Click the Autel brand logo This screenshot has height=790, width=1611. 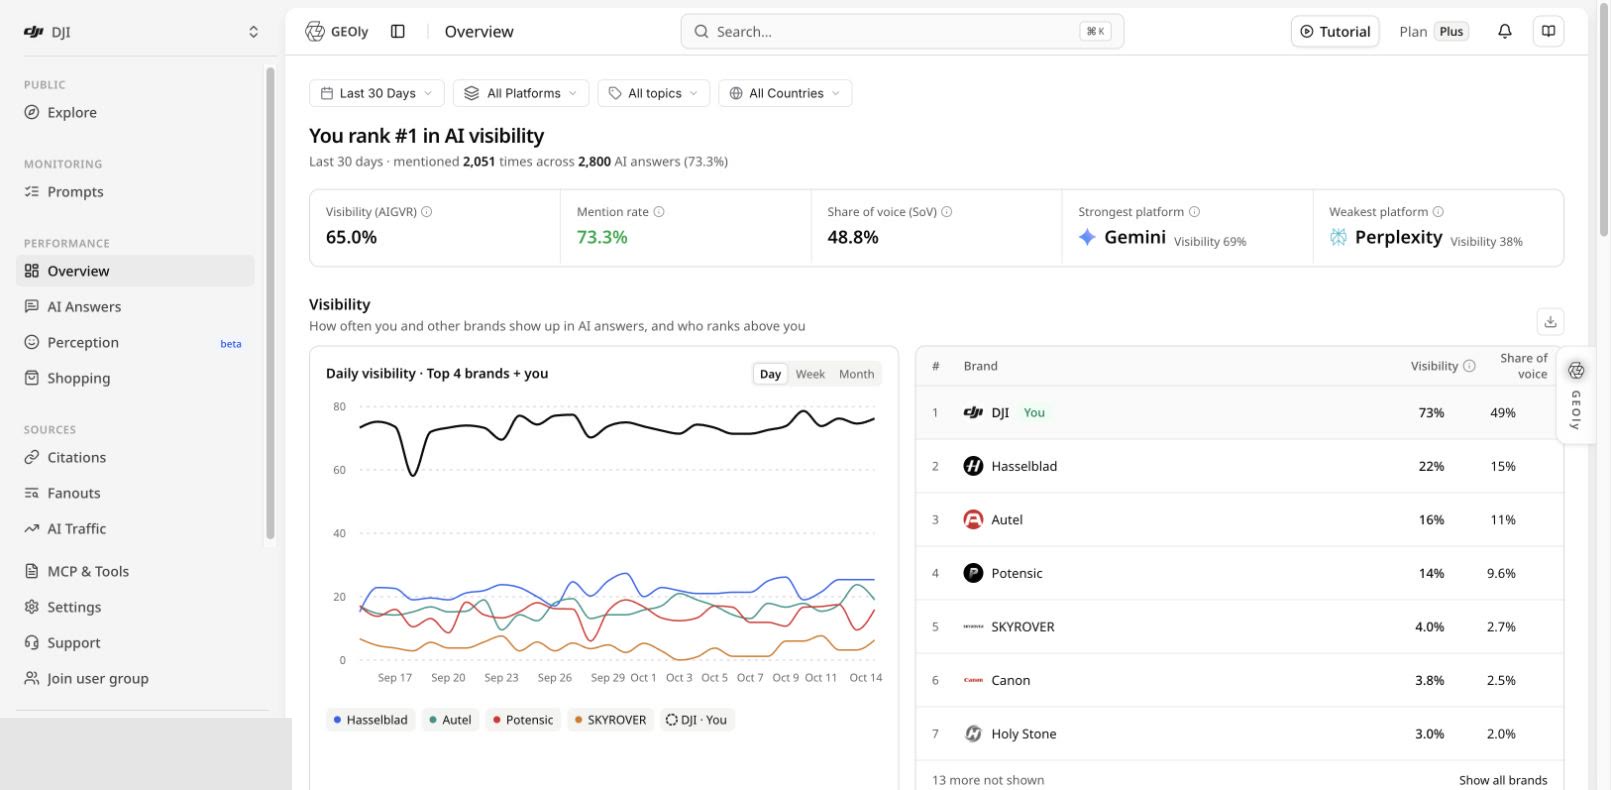[x=973, y=520]
